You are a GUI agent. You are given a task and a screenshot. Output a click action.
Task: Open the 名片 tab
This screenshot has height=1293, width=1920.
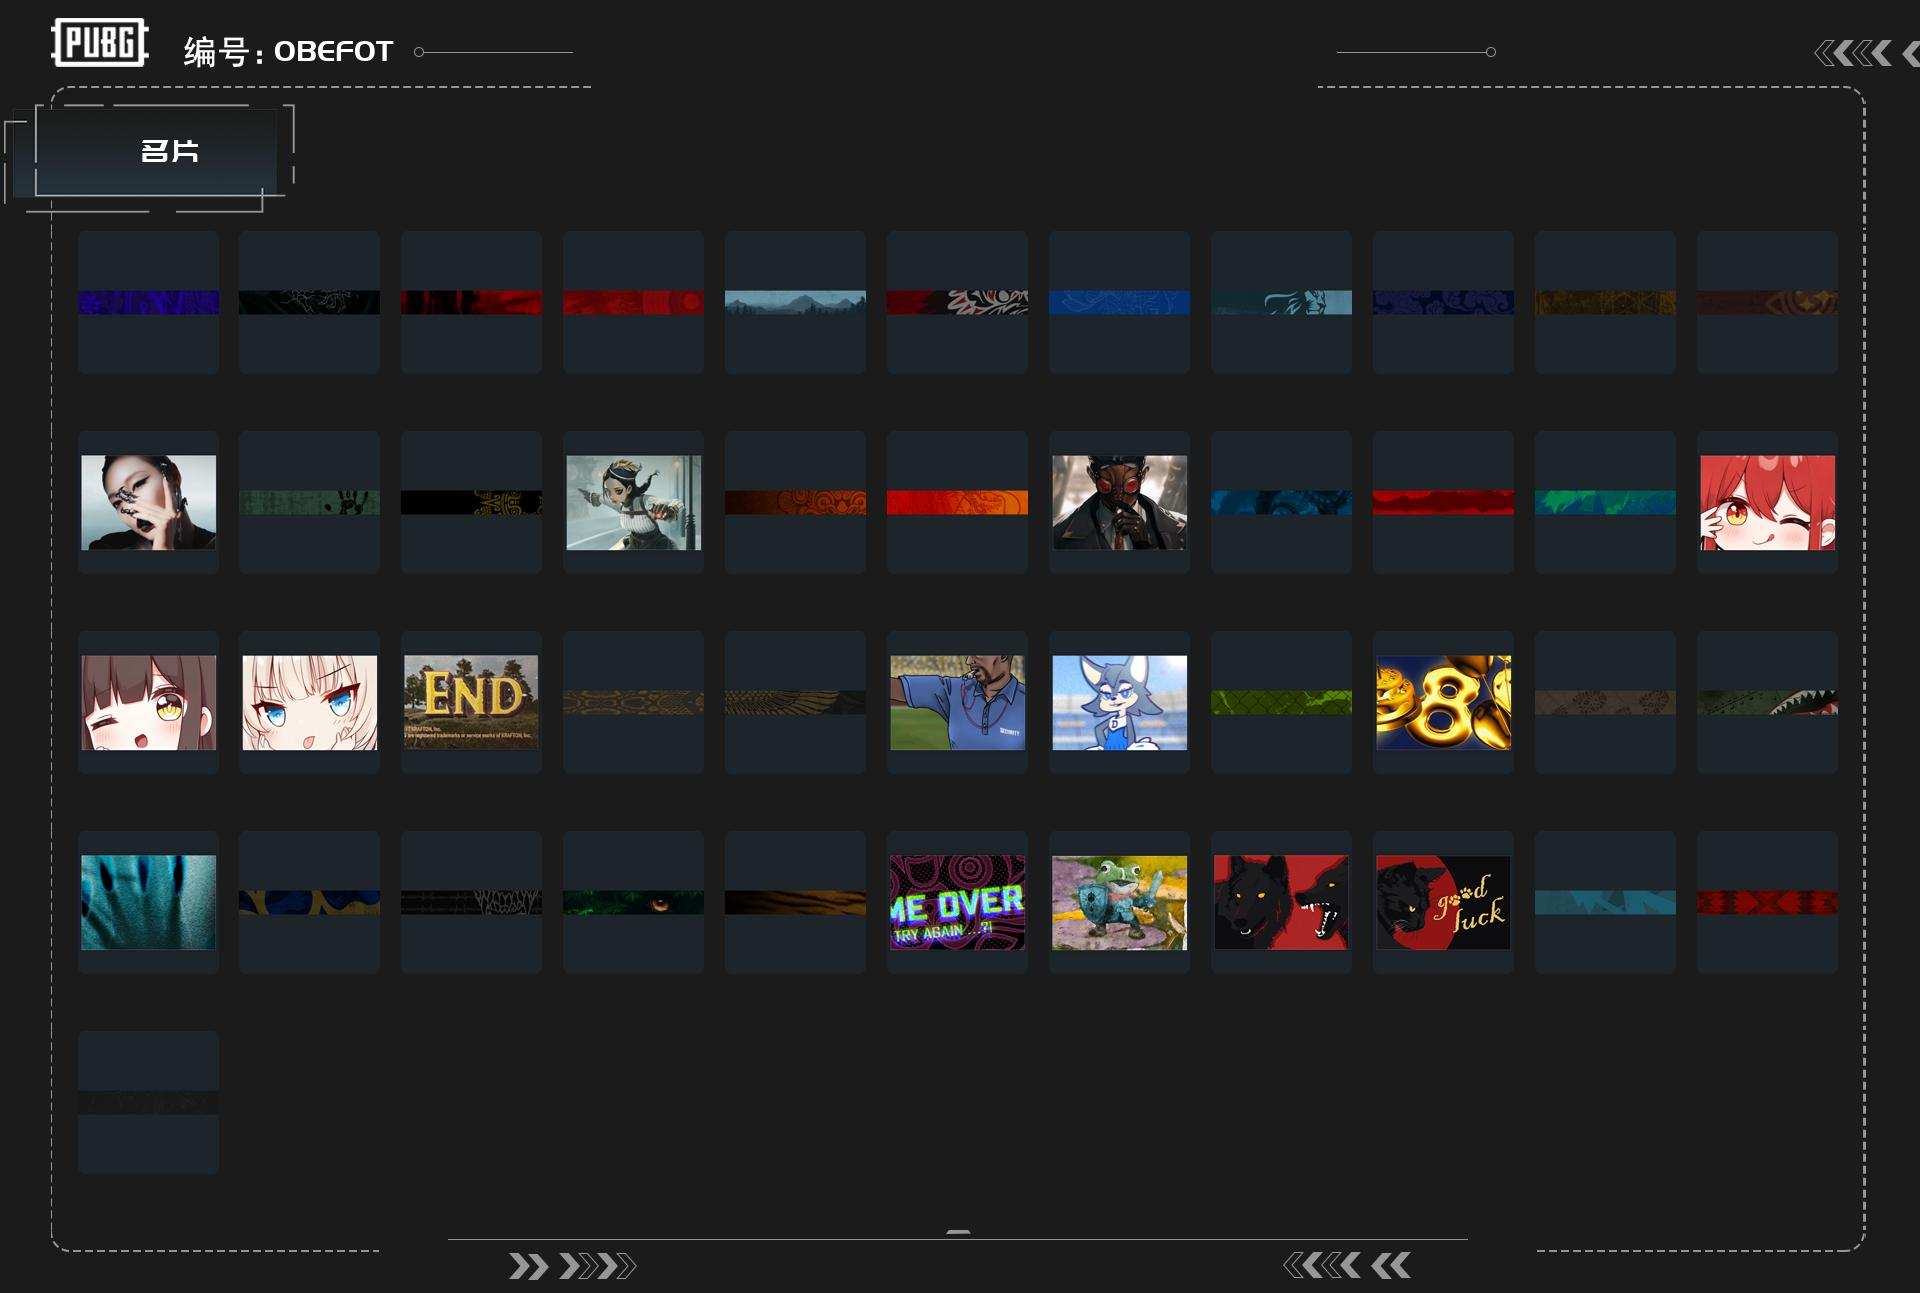(169, 151)
